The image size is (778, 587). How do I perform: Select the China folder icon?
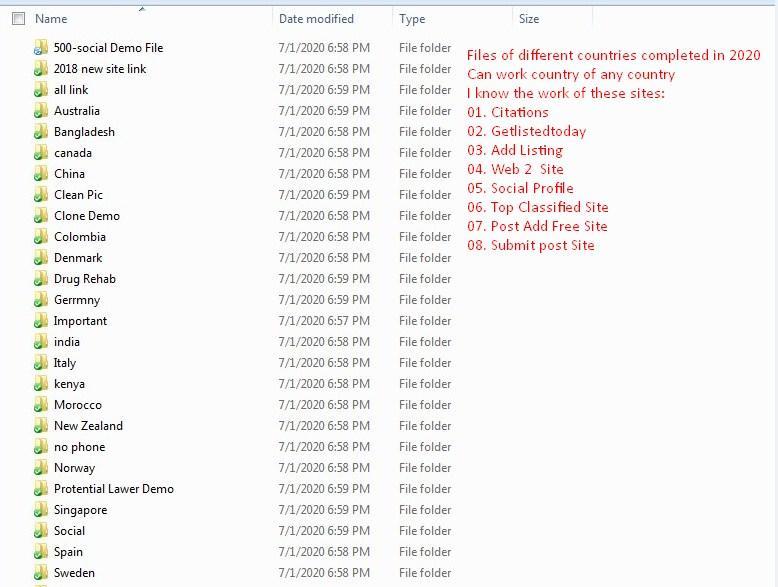pyautogui.click(x=41, y=174)
